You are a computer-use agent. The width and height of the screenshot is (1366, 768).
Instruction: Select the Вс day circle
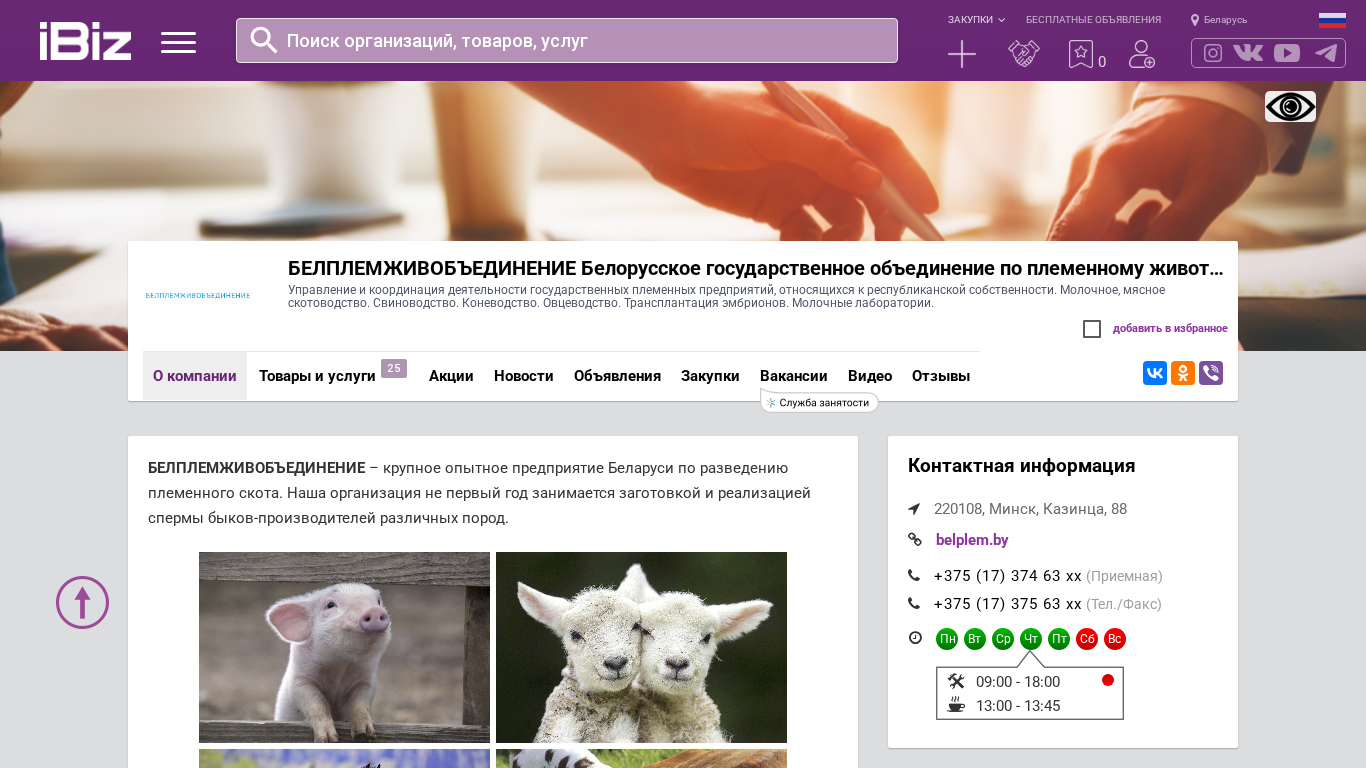point(1115,639)
